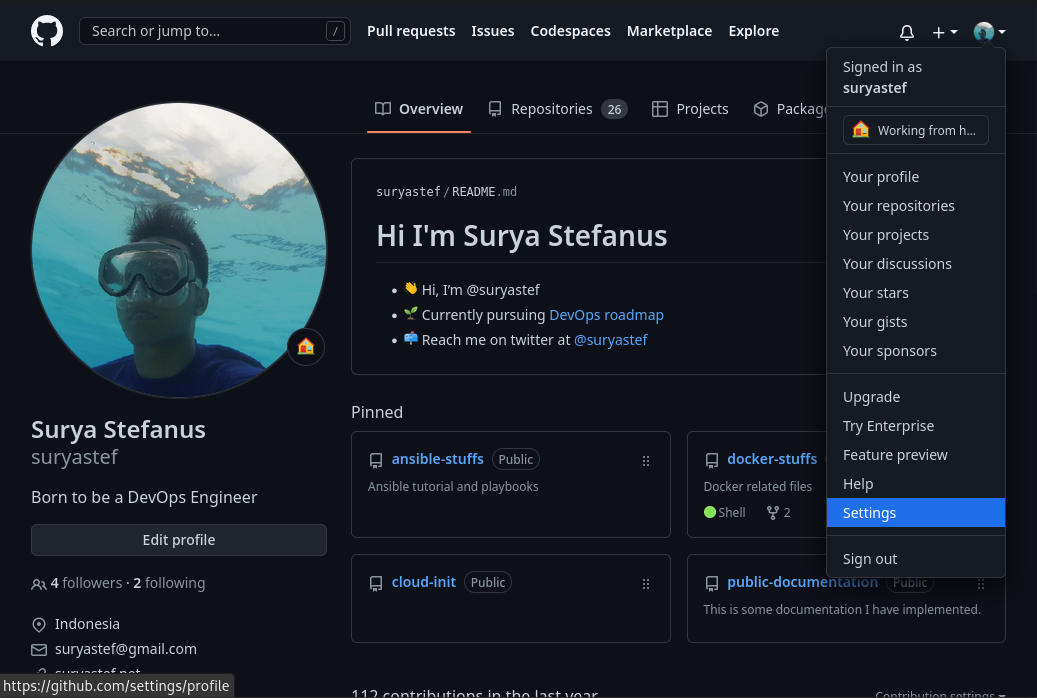Switch to the Projects tab

pyautogui.click(x=690, y=109)
